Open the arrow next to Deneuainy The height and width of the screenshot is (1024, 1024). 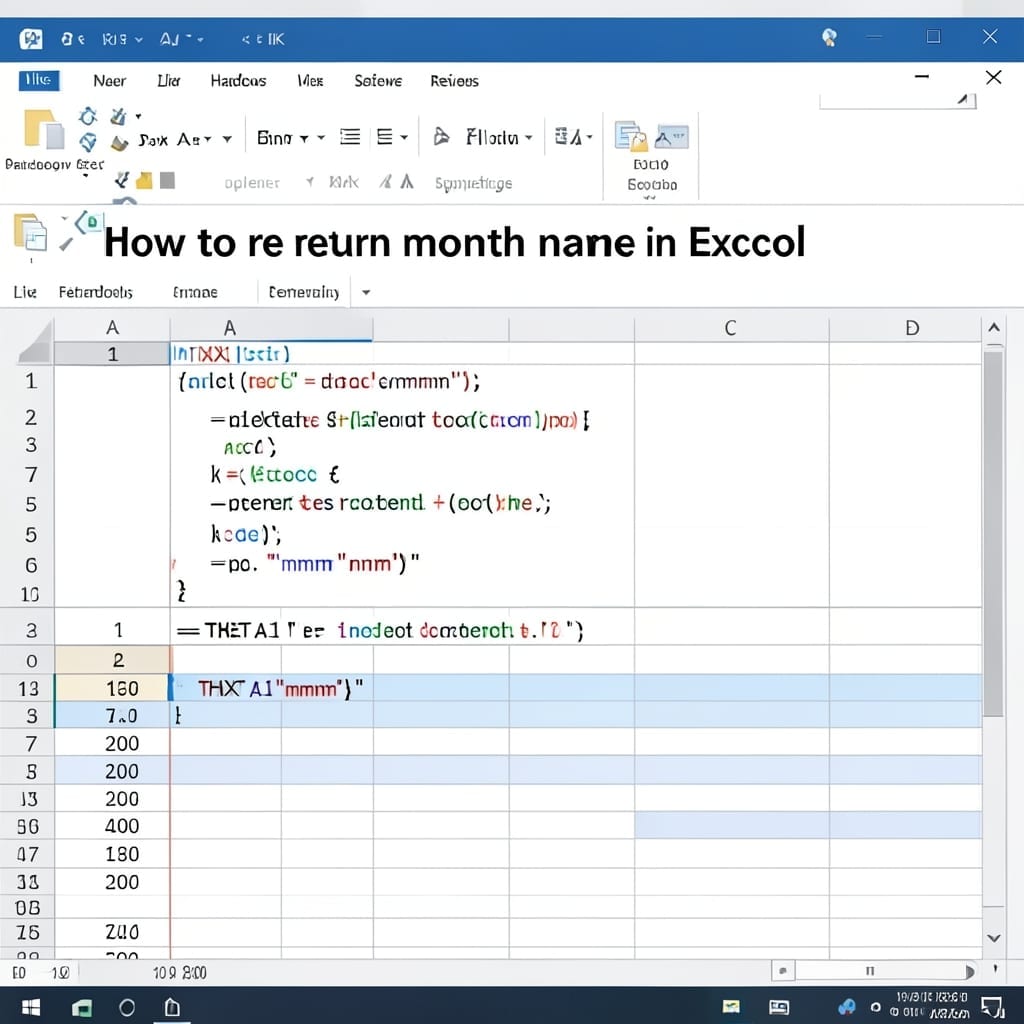coord(366,293)
